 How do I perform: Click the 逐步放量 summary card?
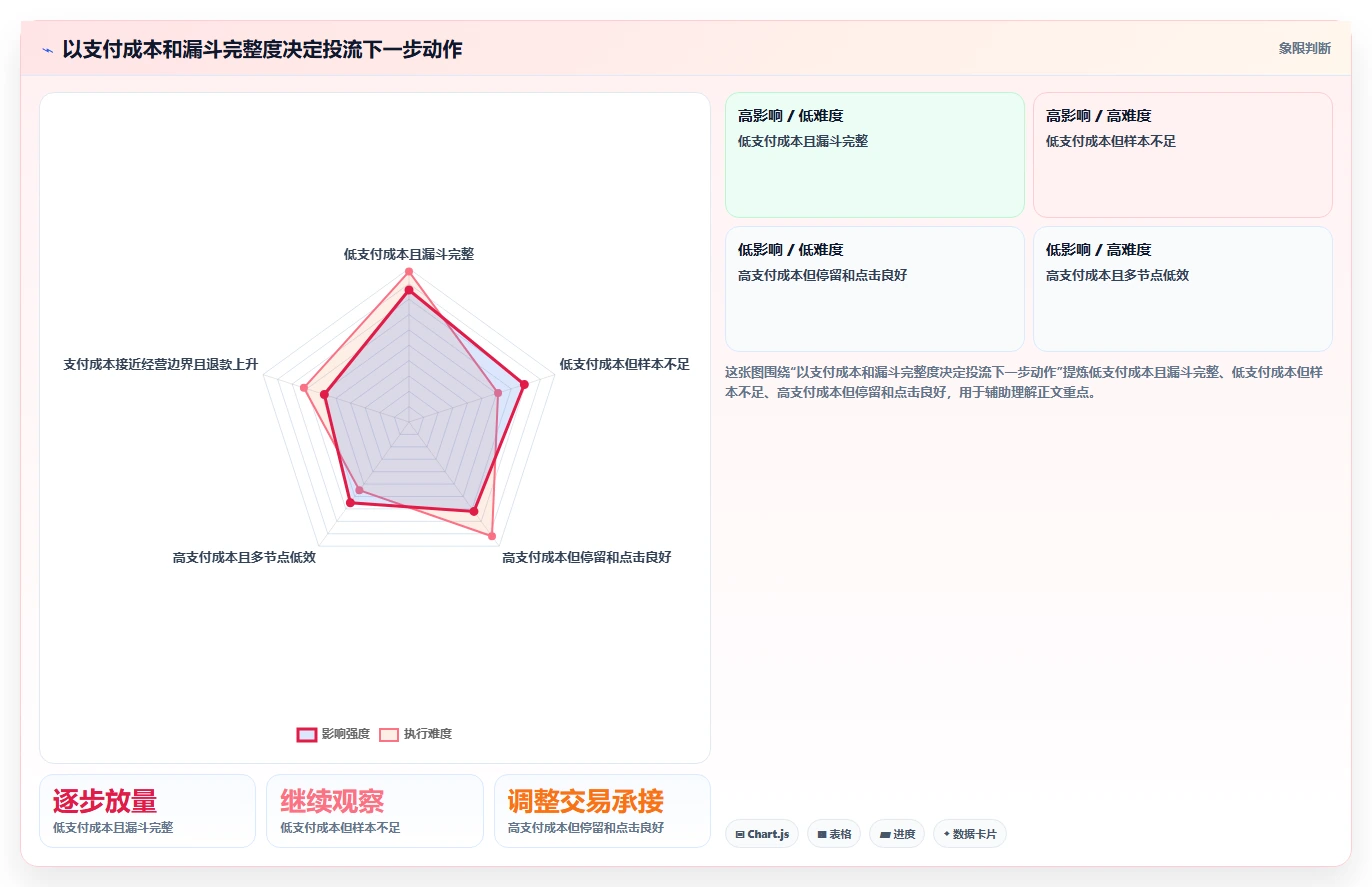tap(147, 811)
